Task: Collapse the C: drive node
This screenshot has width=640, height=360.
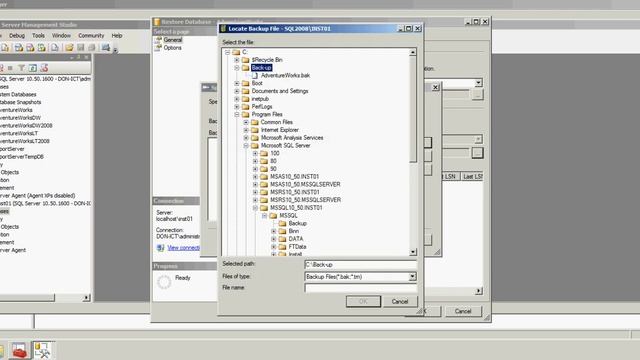Action: pyautogui.click(x=227, y=52)
